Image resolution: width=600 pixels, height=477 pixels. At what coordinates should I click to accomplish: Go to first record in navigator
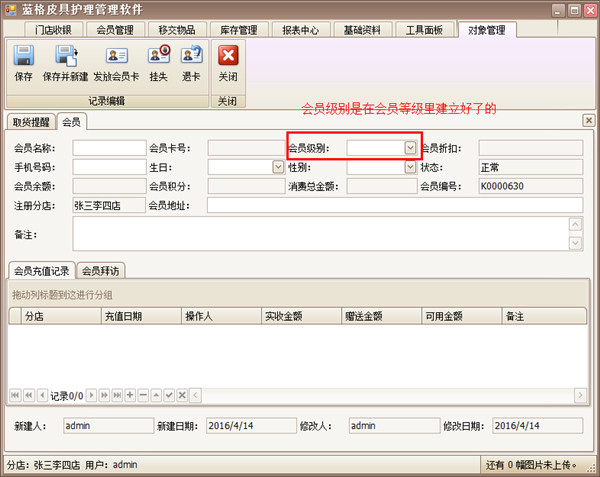[15, 395]
